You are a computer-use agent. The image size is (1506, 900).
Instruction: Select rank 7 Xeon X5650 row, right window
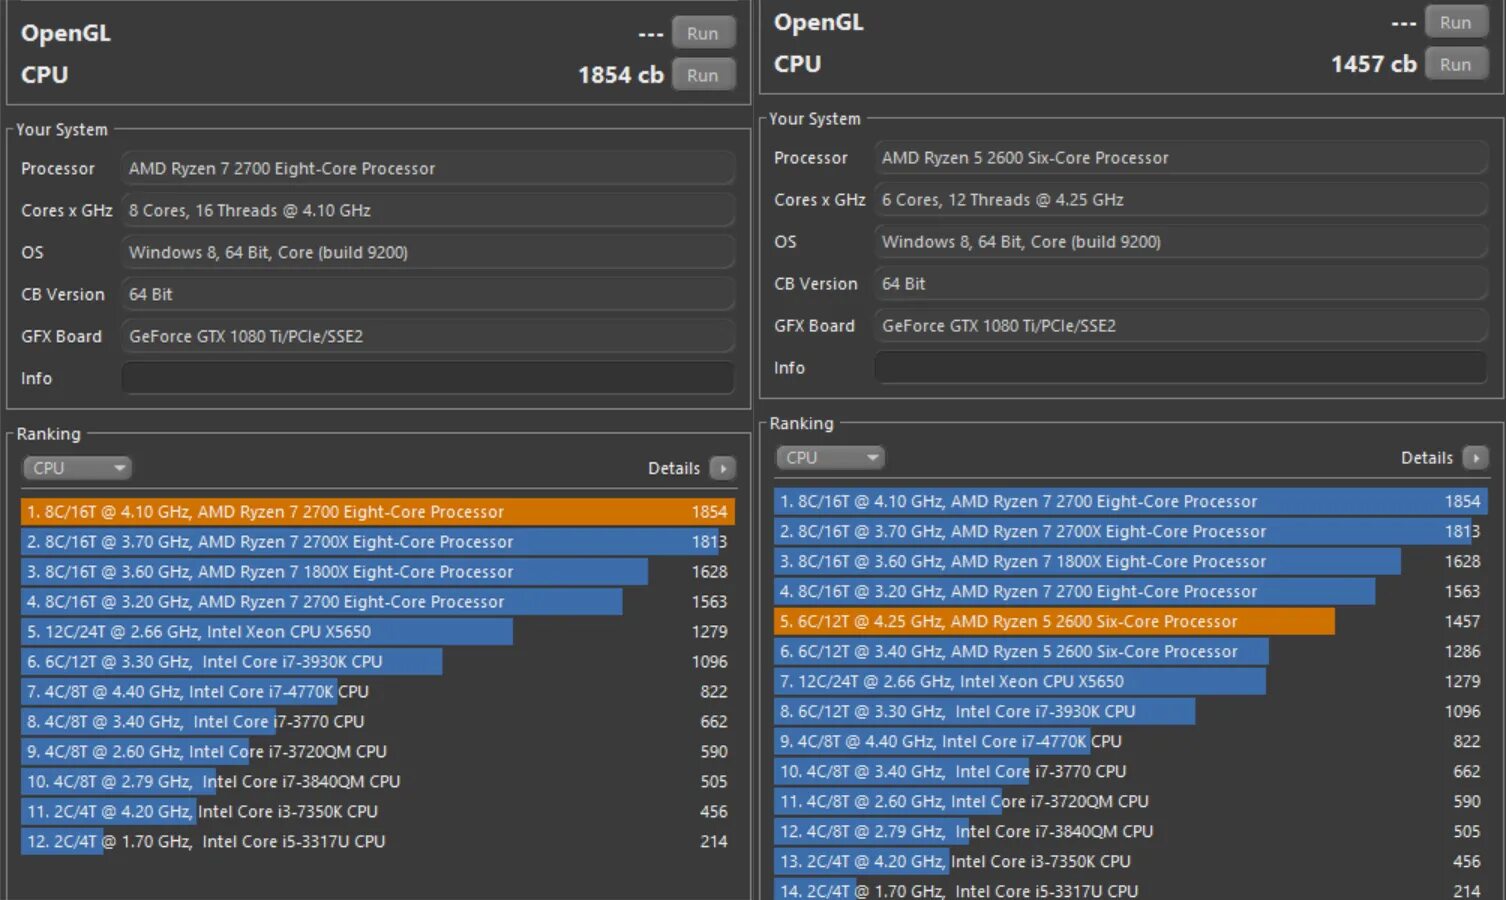(1131, 681)
